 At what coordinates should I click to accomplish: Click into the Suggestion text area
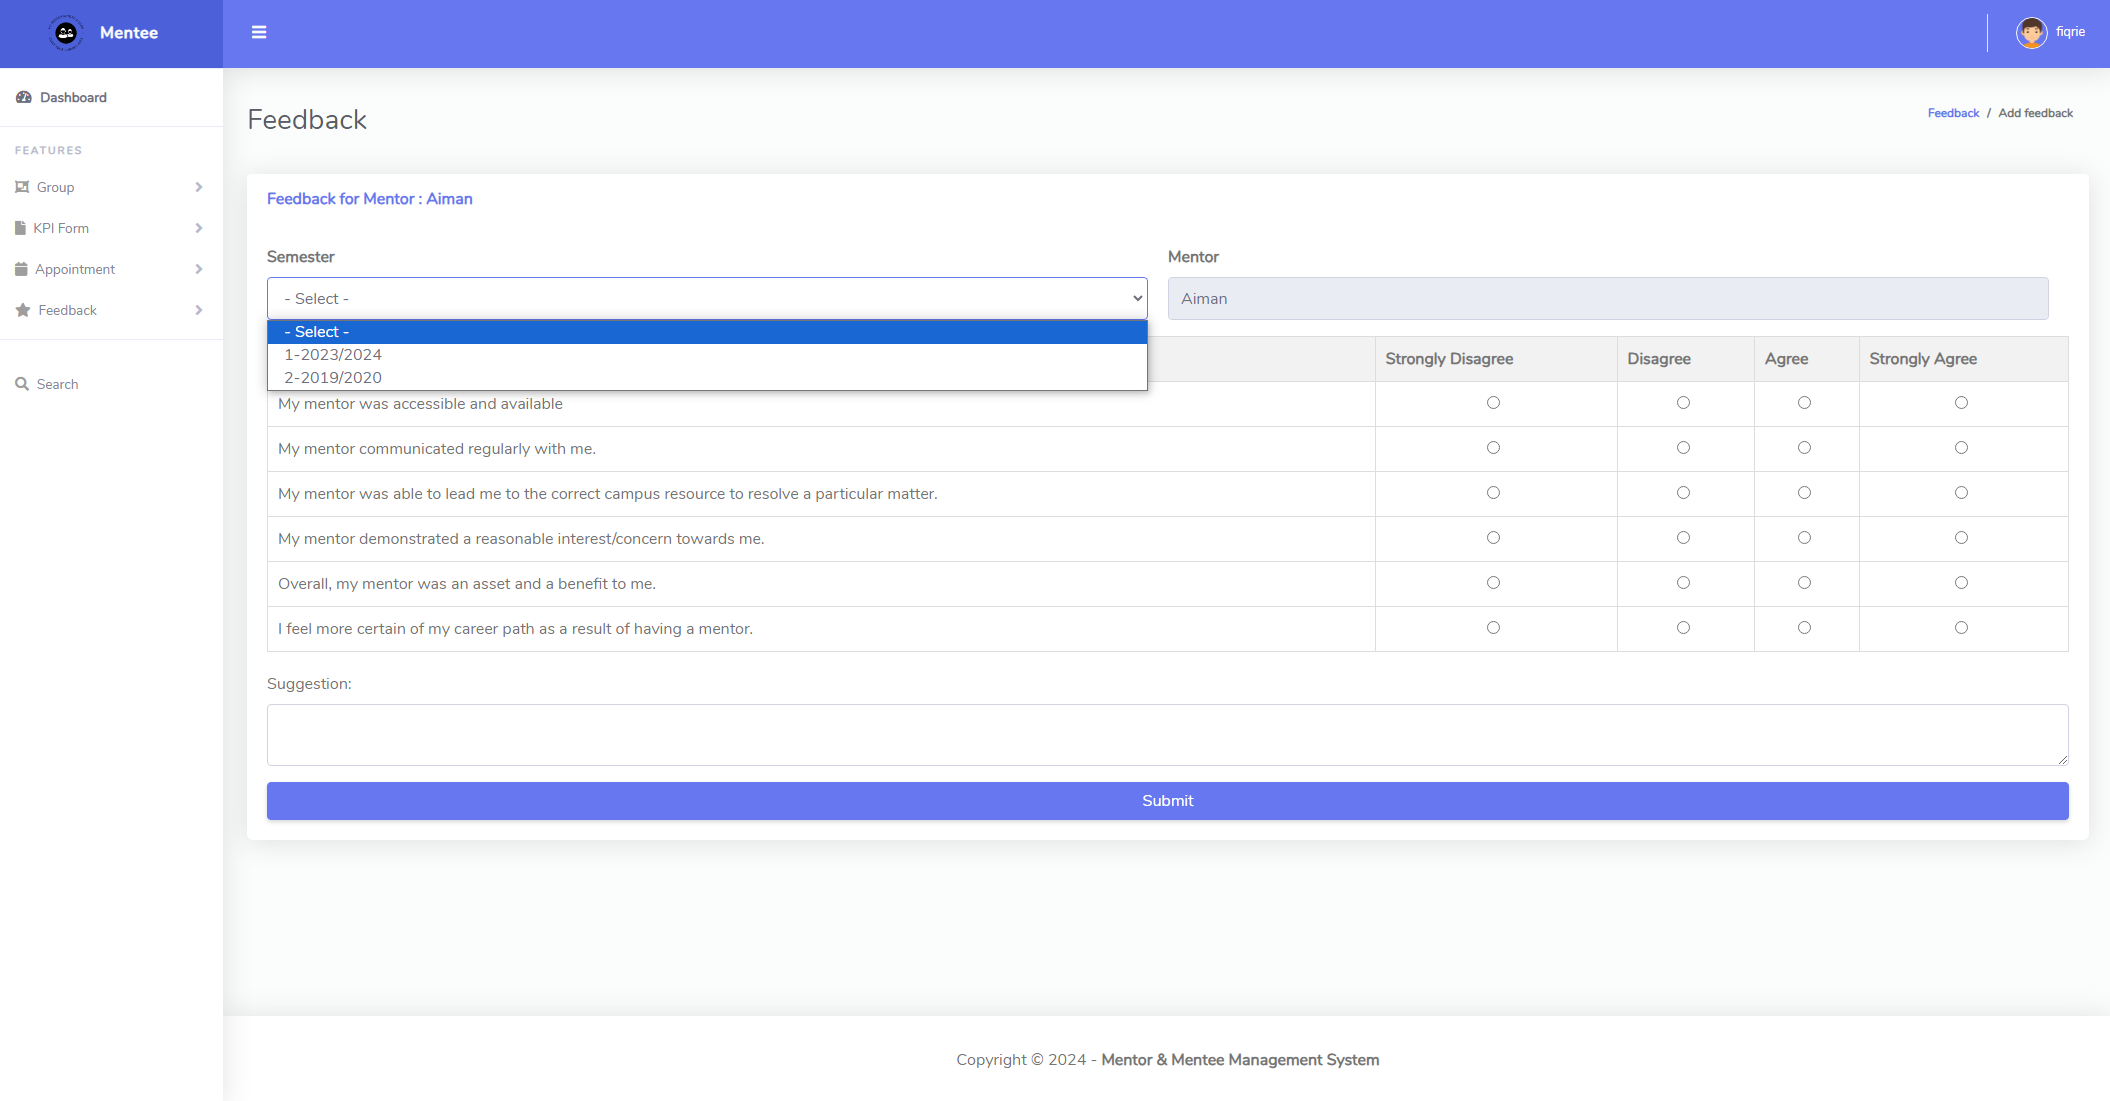pyautogui.click(x=1167, y=735)
